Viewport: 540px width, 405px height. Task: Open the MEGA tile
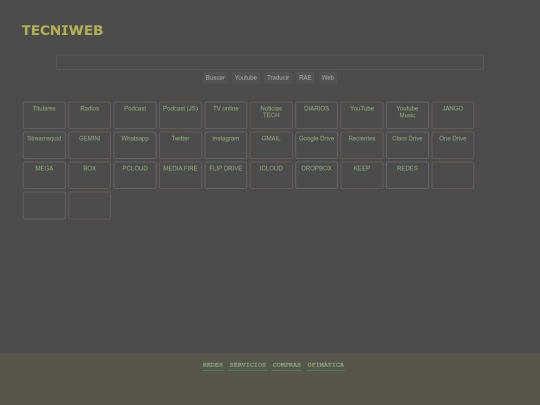point(44,175)
